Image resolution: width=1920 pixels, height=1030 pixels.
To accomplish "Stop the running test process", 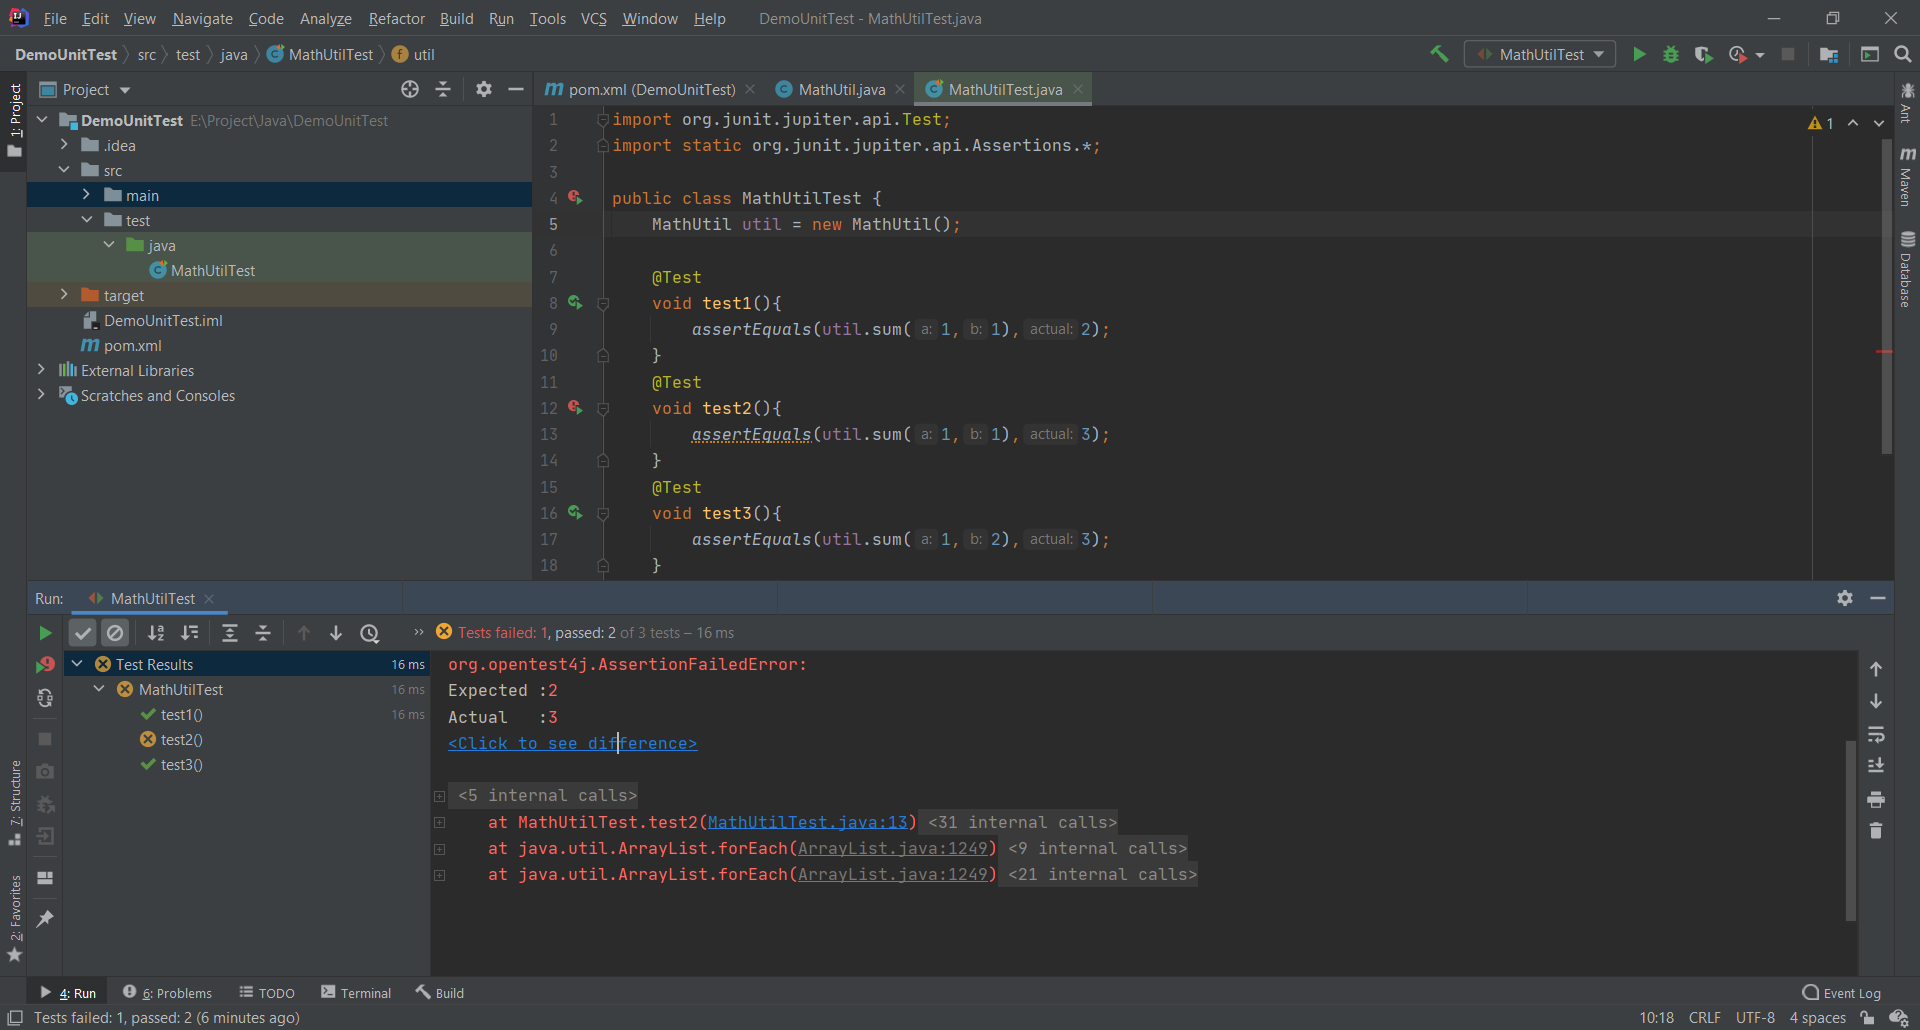I will pos(44,739).
